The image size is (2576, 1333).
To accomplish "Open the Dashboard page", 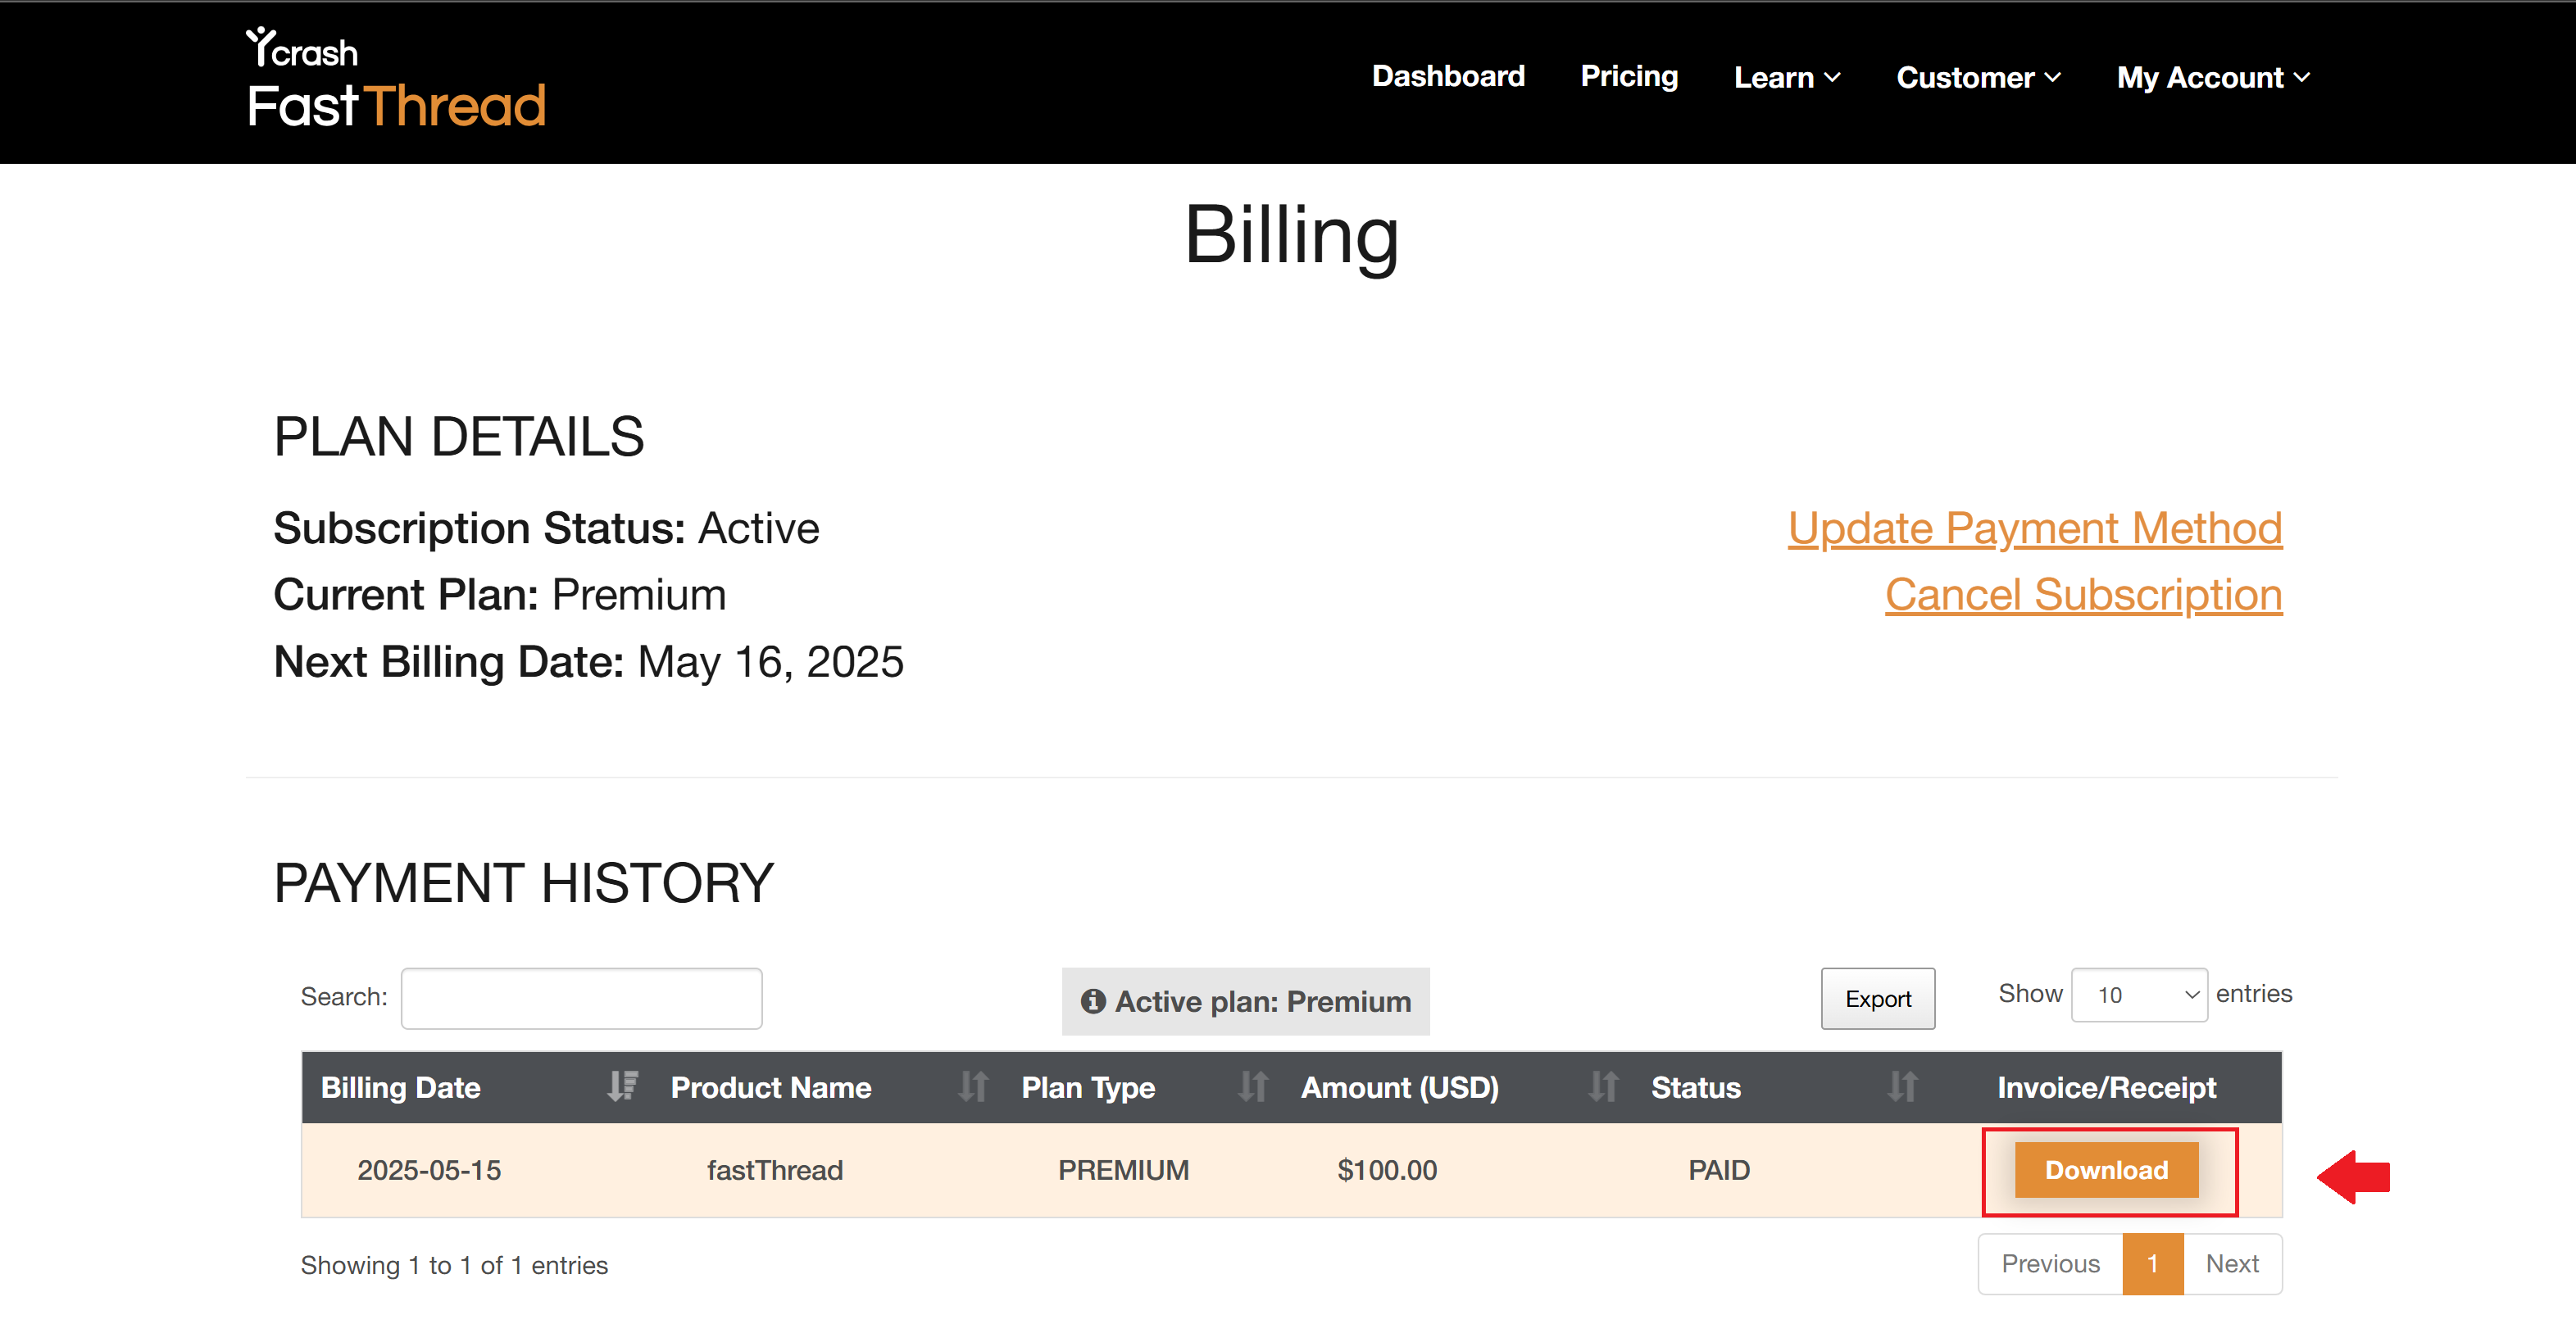I will (1448, 76).
